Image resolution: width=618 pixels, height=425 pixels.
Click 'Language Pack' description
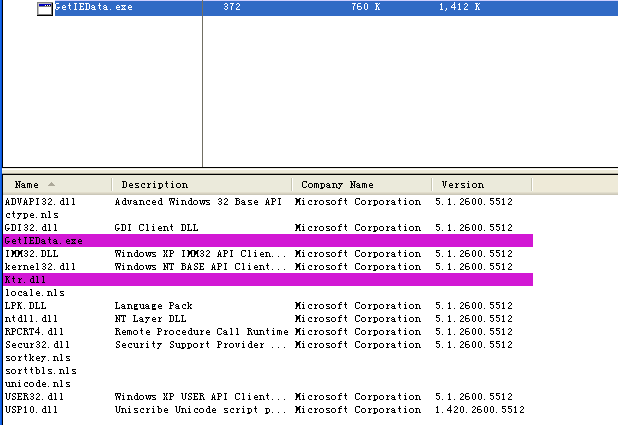pyautogui.click(x=153, y=306)
